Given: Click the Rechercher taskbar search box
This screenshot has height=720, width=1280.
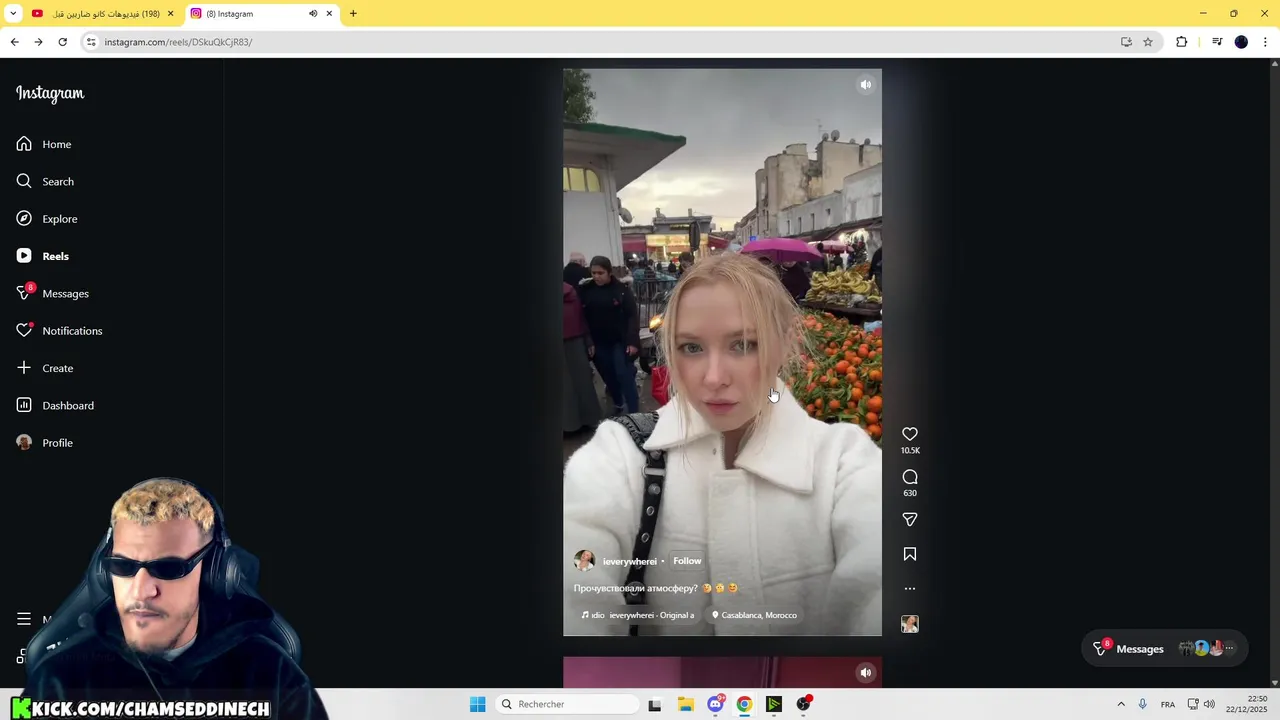Looking at the screenshot, I should (568, 704).
